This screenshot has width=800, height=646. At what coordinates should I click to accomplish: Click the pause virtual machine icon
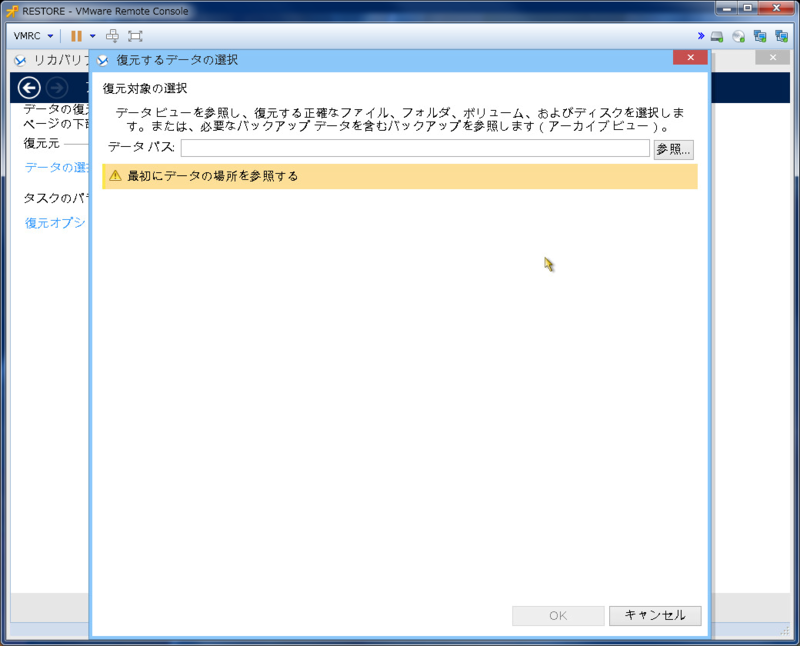[x=76, y=36]
